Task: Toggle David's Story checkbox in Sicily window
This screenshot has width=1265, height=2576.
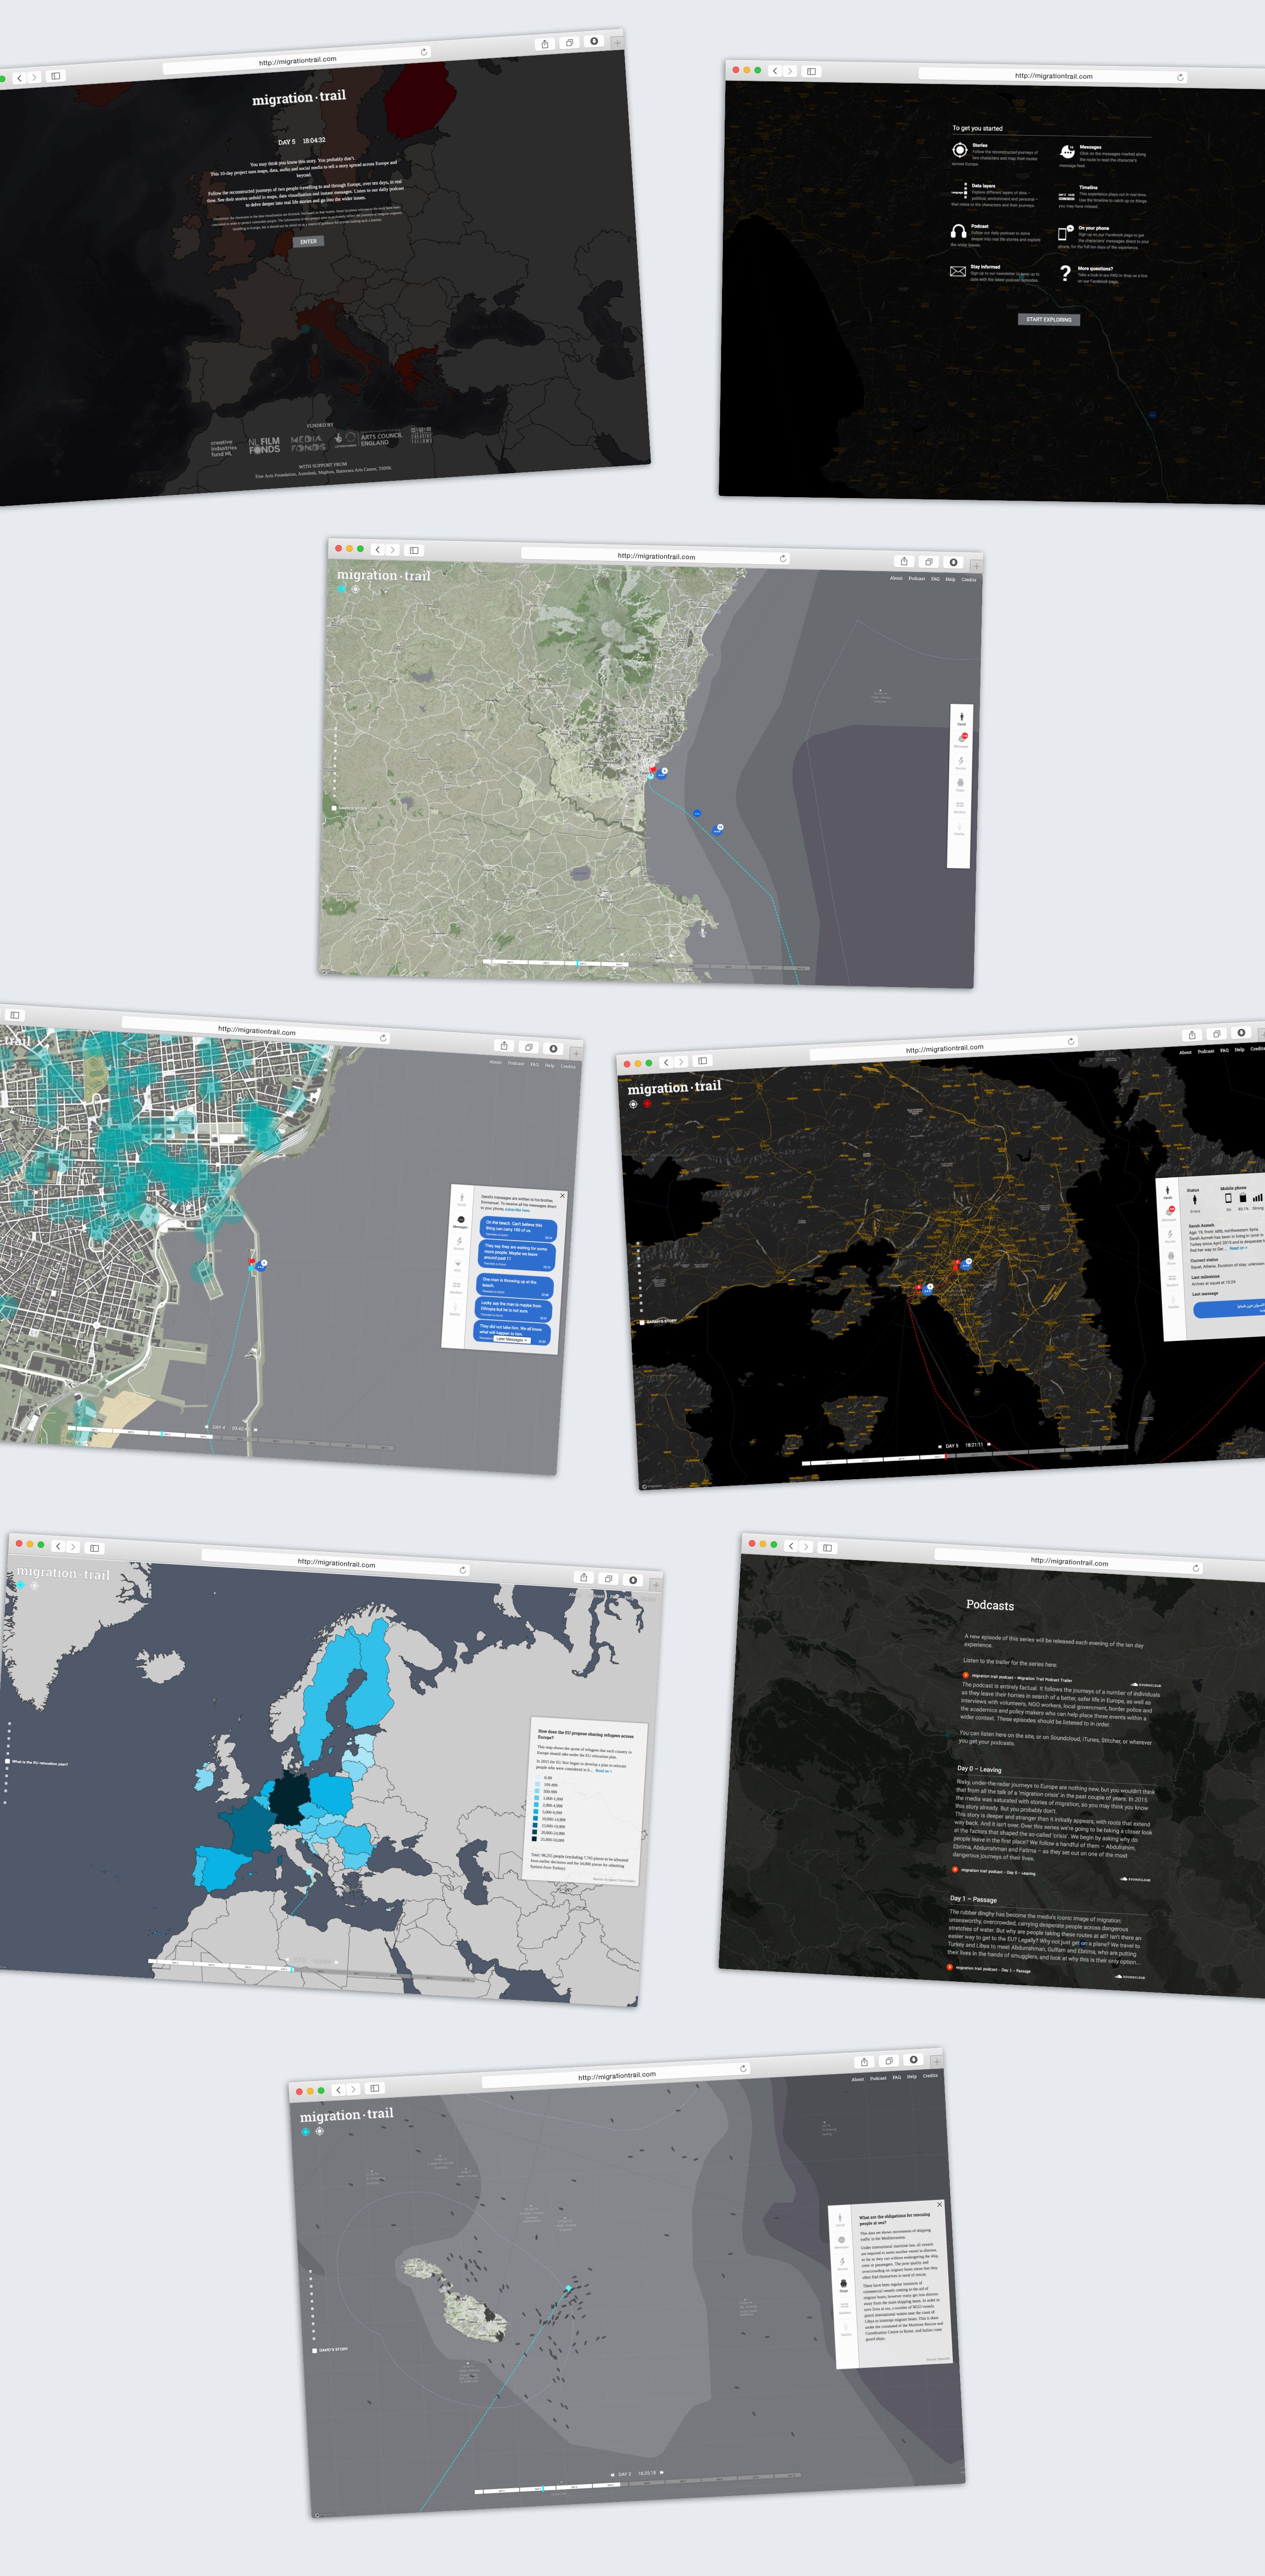Action: [x=334, y=808]
